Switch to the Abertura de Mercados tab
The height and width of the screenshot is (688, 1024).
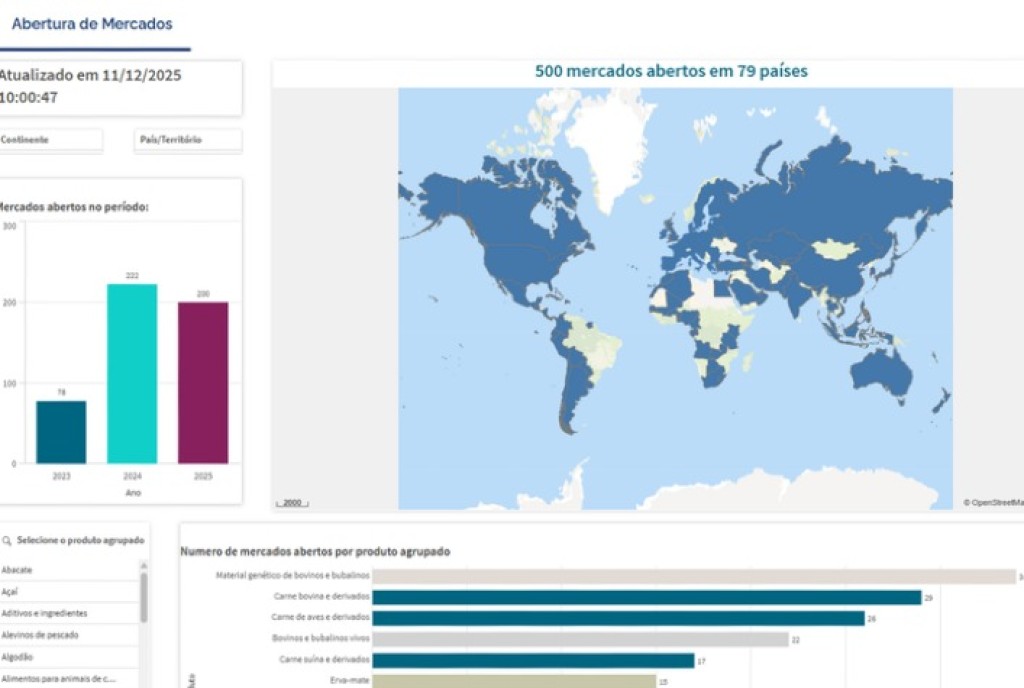[92, 24]
